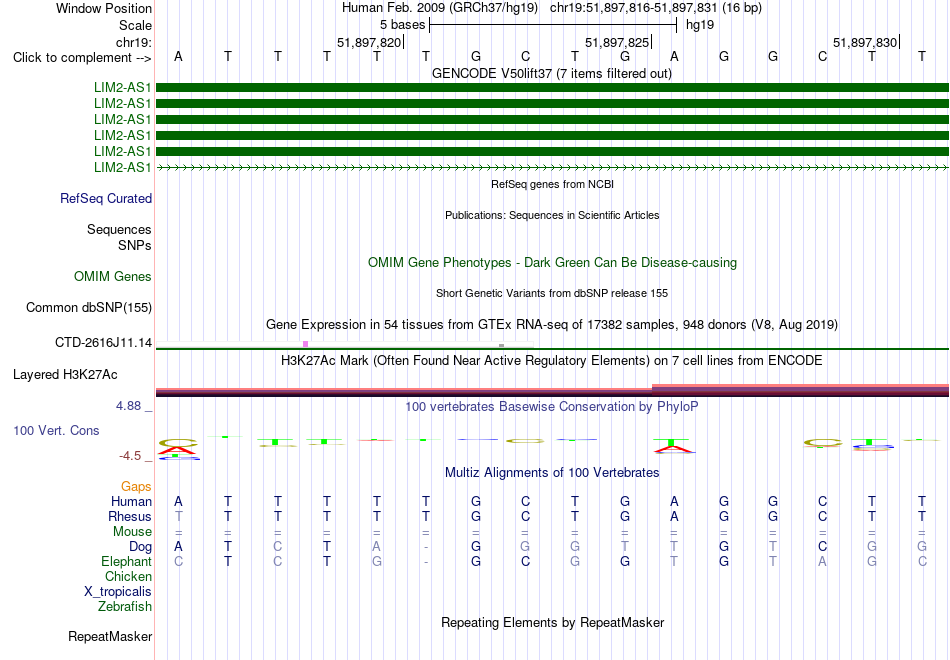Click LIM2-AS1 label beside the intron arrow line
Image resolution: width=950 pixels, height=660 pixels.
click(x=122, y=167)
